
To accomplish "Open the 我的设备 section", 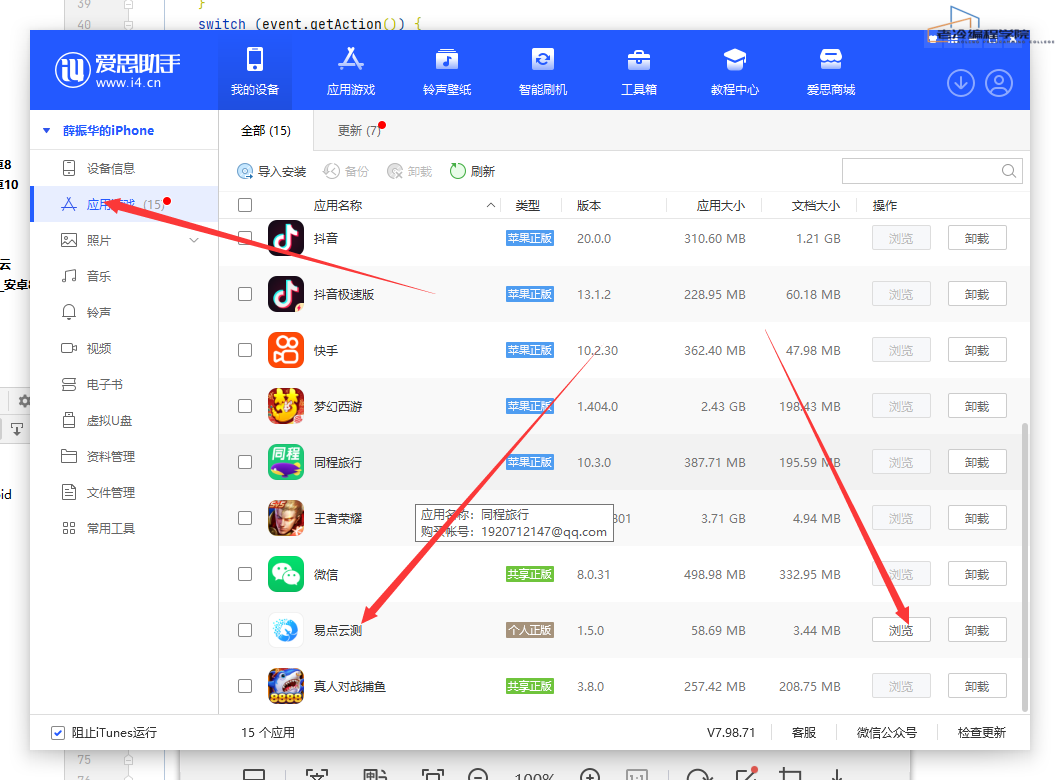I will [x=255, y=71].
